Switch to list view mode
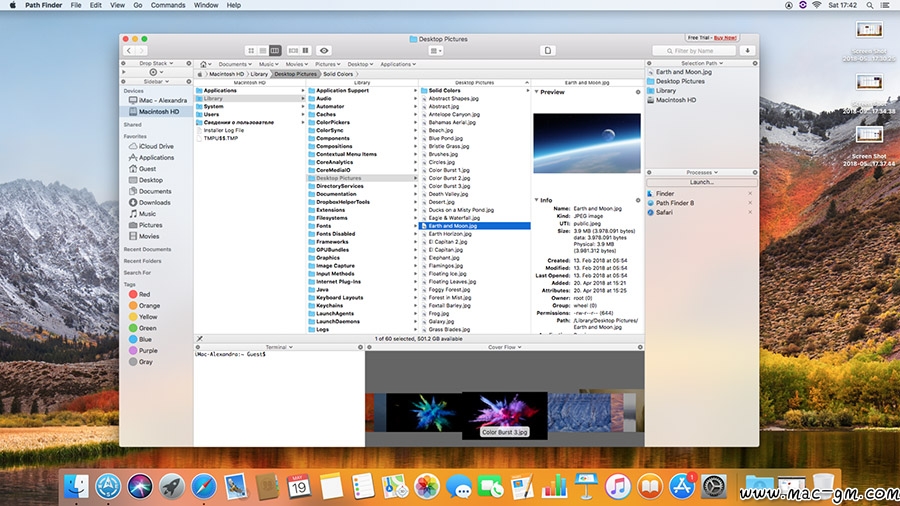 (x=263, y=51)
